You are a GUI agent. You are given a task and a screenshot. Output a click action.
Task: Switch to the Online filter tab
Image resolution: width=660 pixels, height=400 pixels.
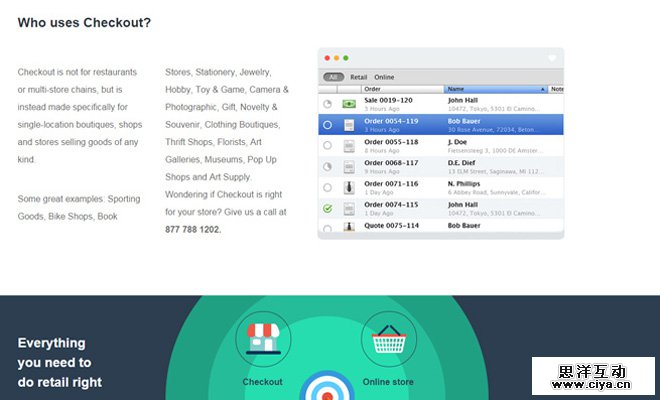click(384, 77)
